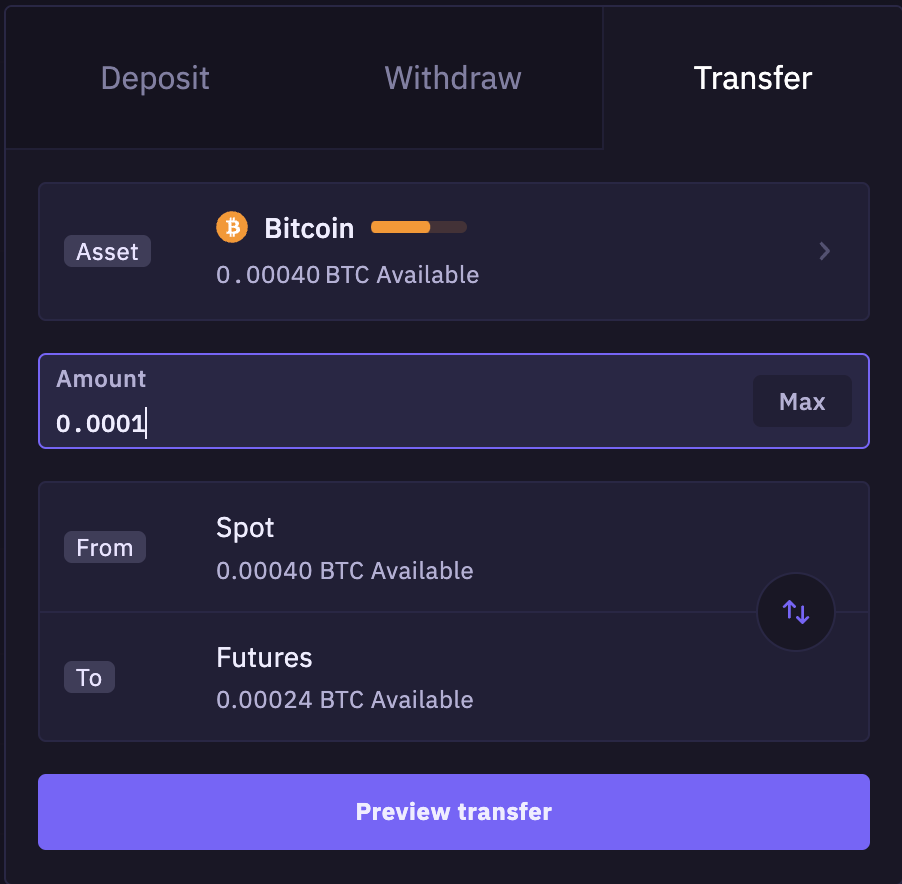Select the To label badge
Viewport: 902px width, 884px height.
(x=89, y=677)
